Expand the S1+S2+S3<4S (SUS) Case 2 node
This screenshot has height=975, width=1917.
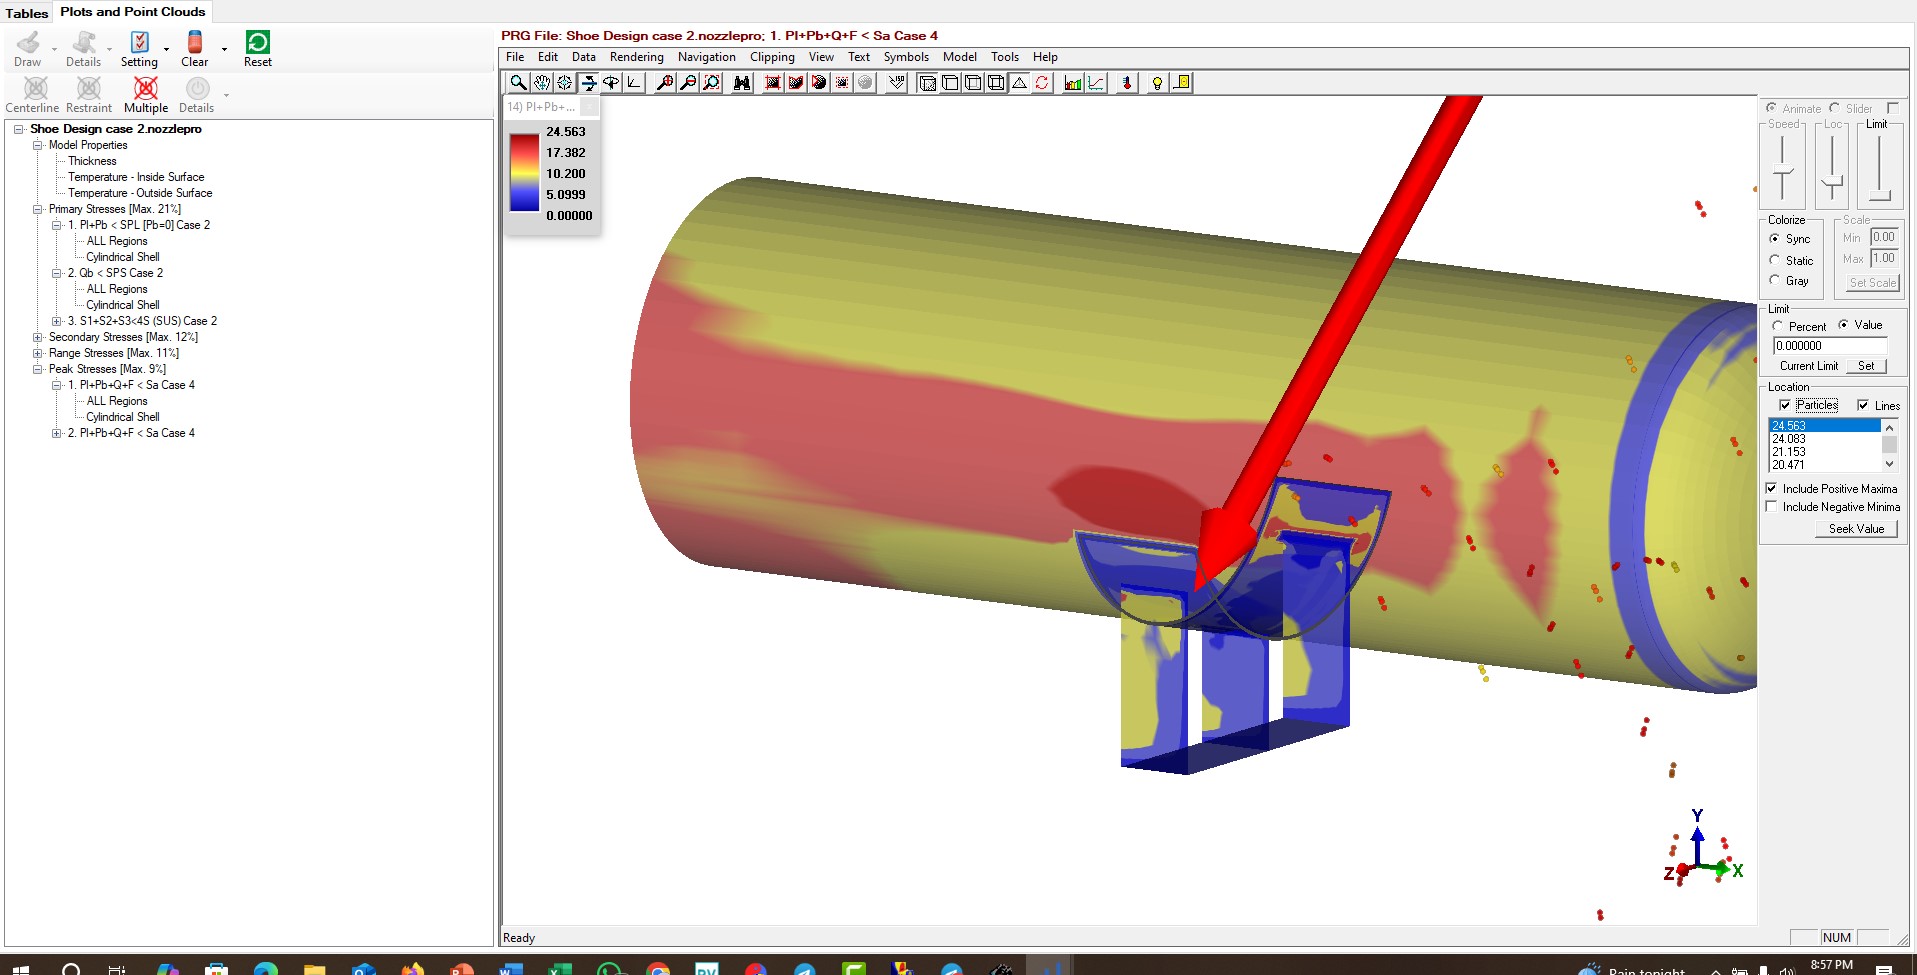[x=57, y=321]
